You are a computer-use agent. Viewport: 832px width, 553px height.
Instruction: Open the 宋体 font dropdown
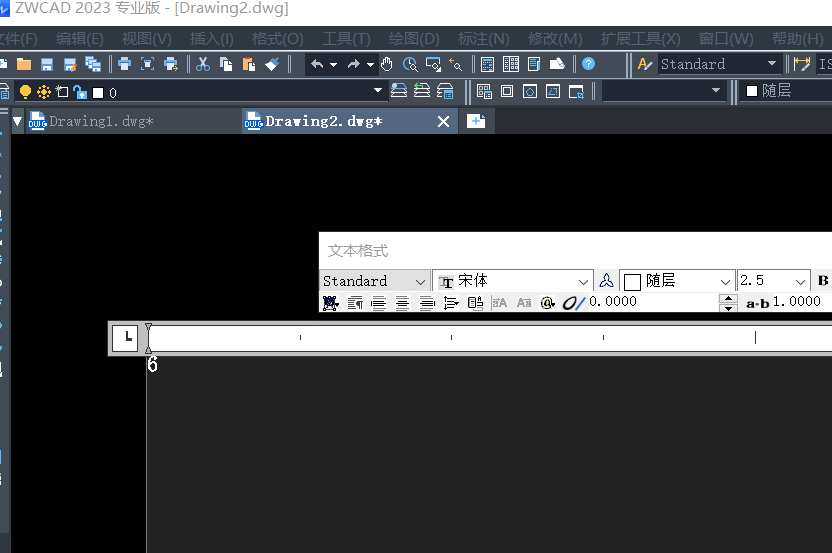click(583, 281)
